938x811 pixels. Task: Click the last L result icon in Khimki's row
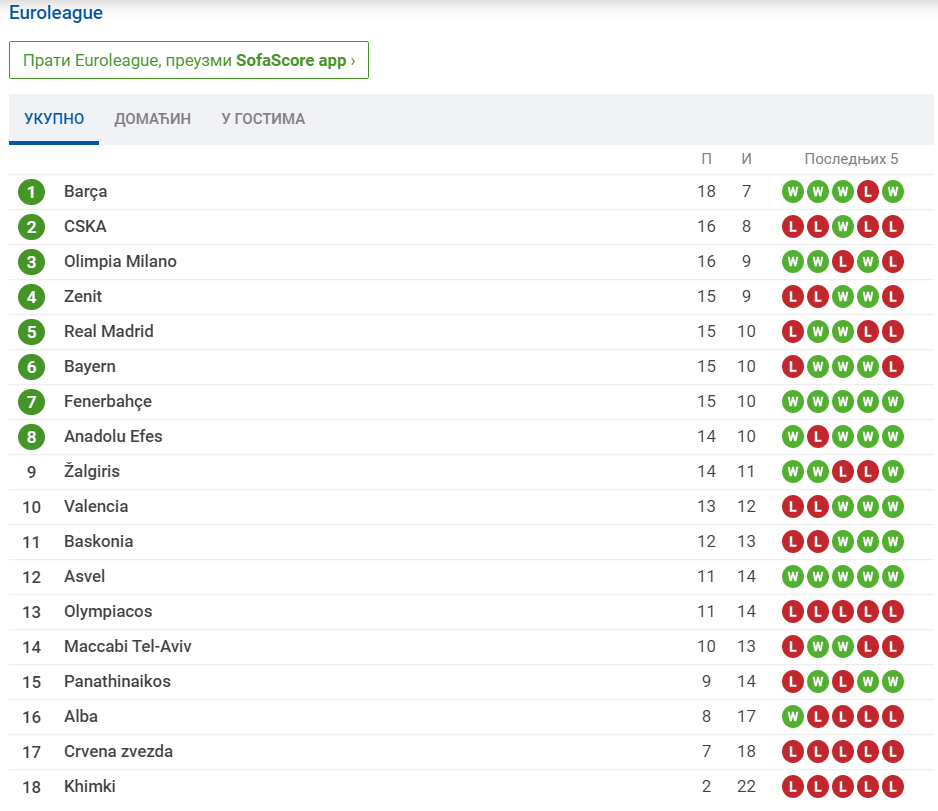click(893, 787)
